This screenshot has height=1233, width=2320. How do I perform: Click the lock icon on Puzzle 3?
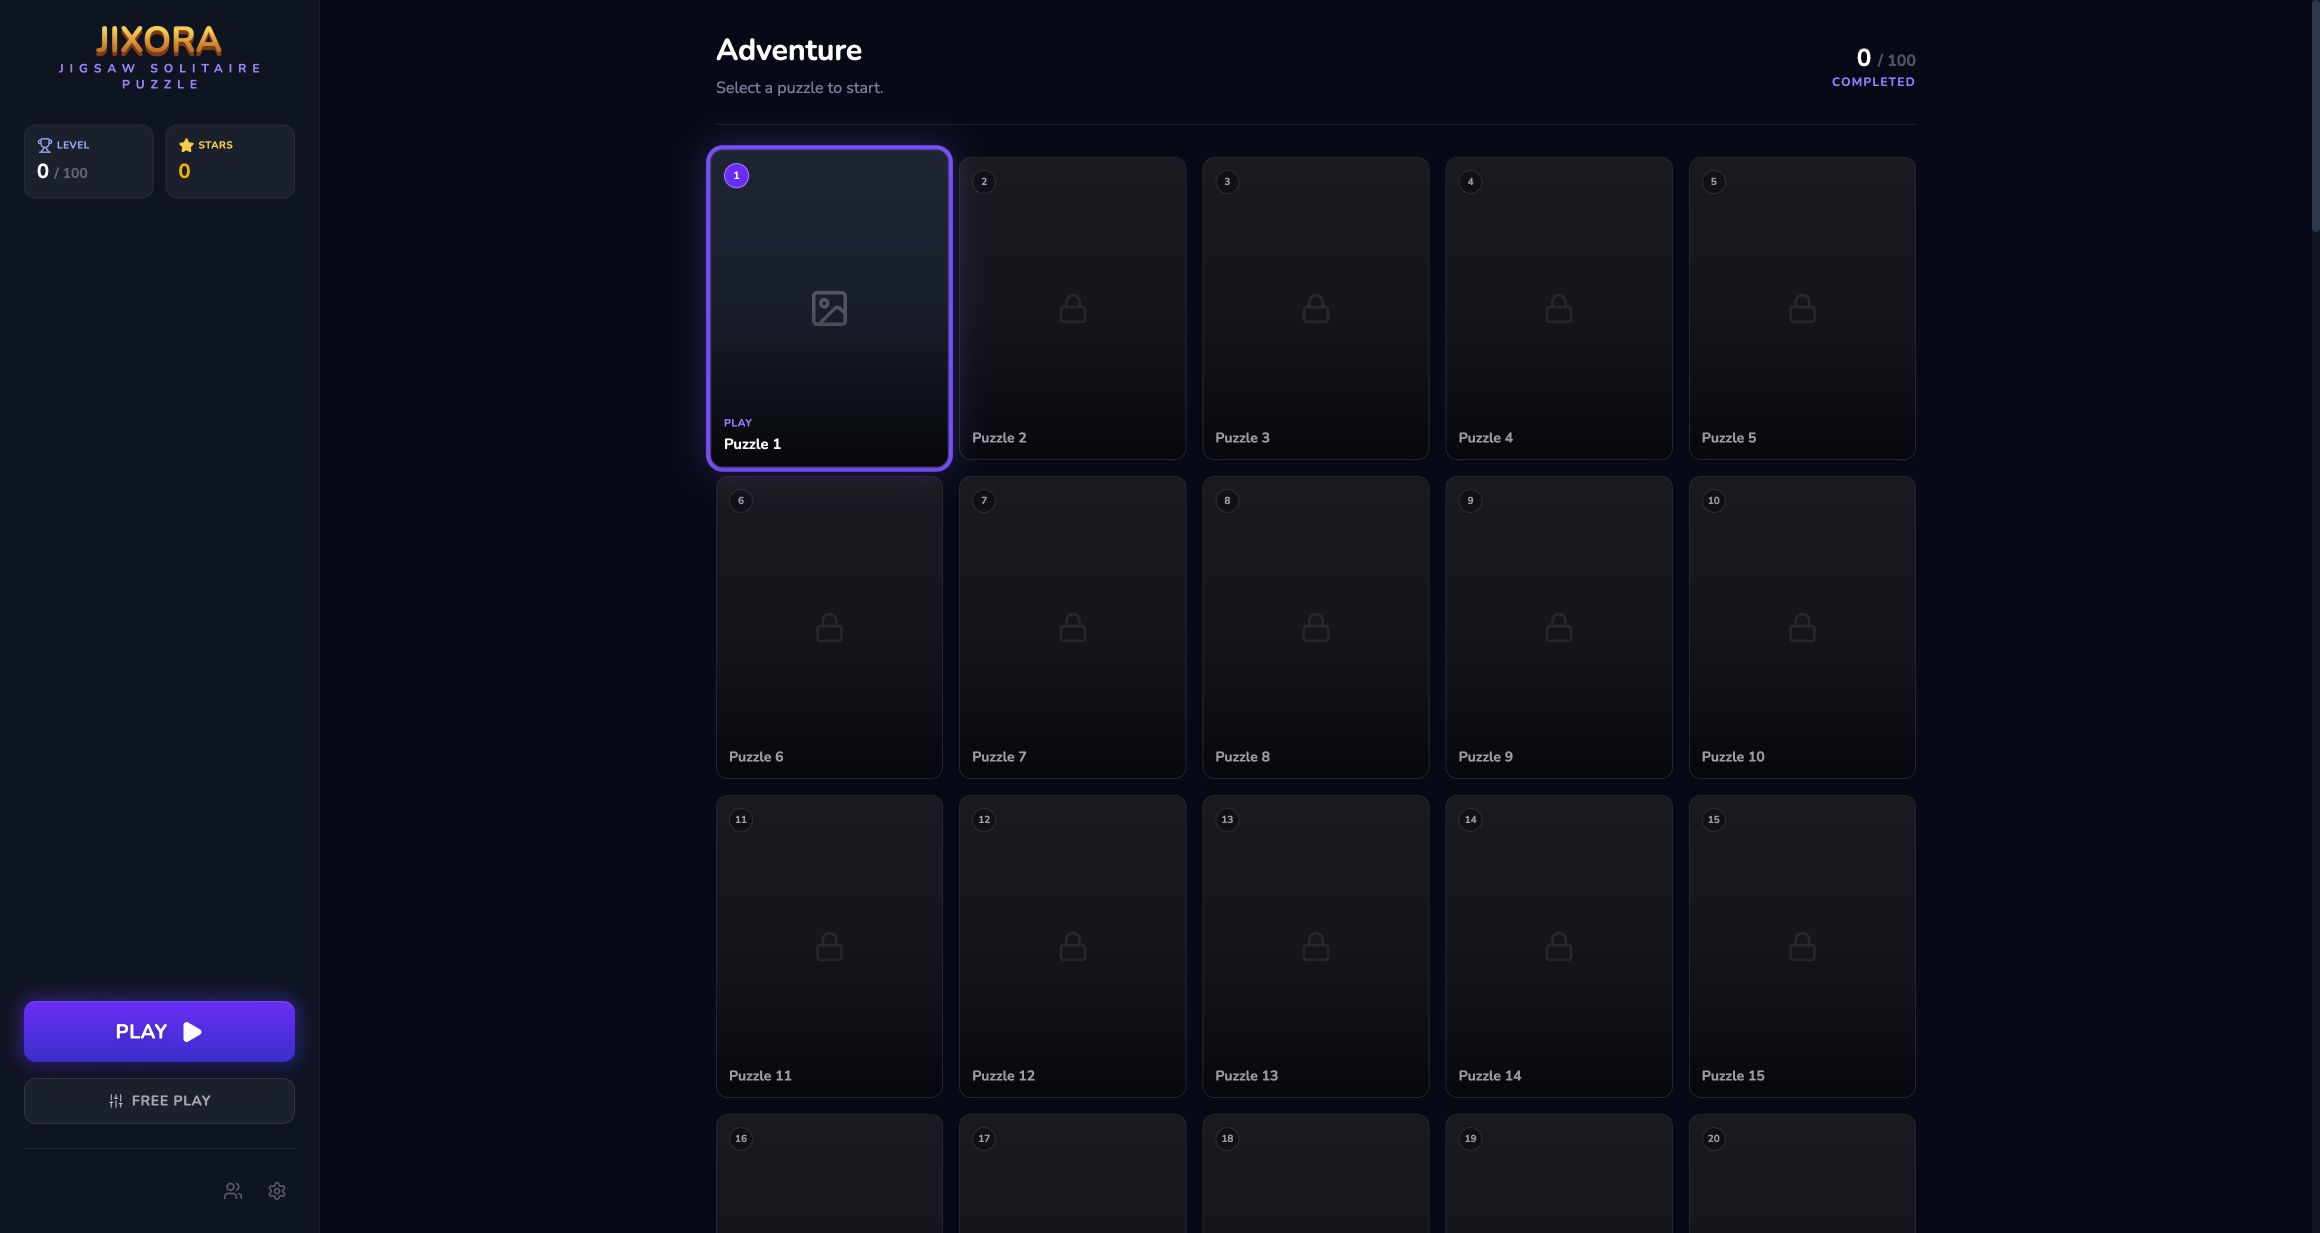pos(1315,308)
